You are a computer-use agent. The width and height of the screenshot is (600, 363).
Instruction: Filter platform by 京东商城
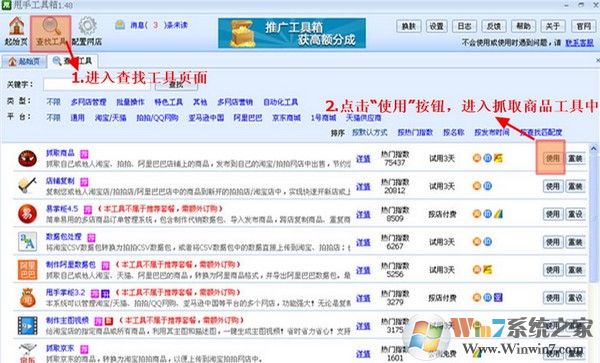286,117
